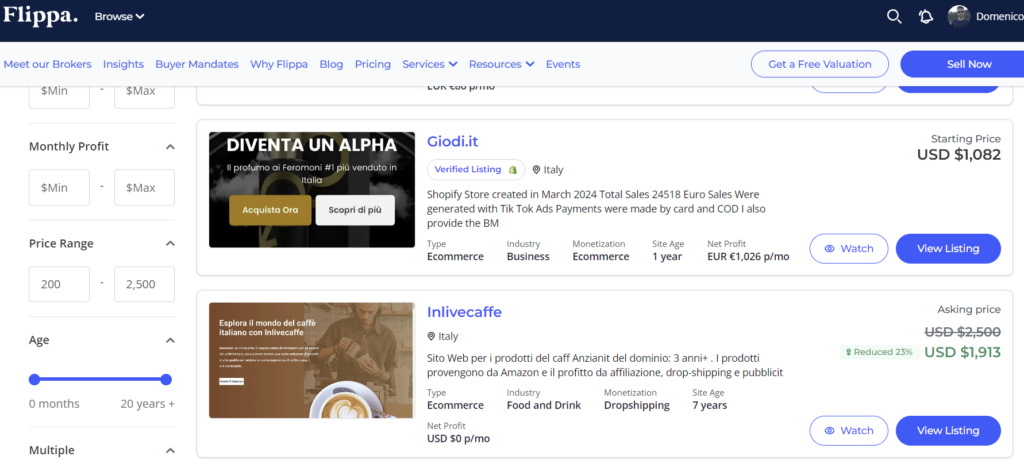Click the location pin icon on Inlivecaffe
Viewport: 1024px width, 464px height.
pyautogui.click(x=431, y=337)
